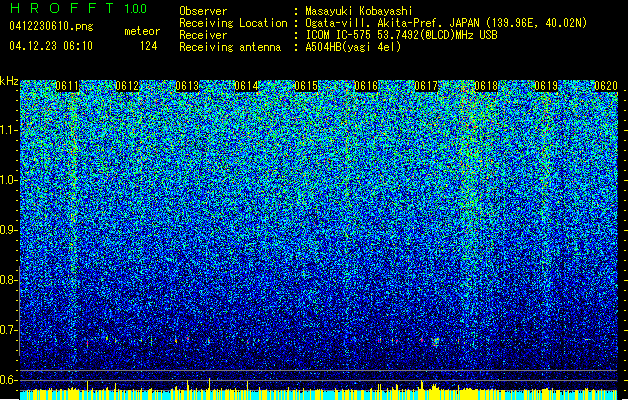The width and height of the screenshot is (629, 400).
Task: Click the Receiver label
Action: pyautogui.click(x=203, y=35)
